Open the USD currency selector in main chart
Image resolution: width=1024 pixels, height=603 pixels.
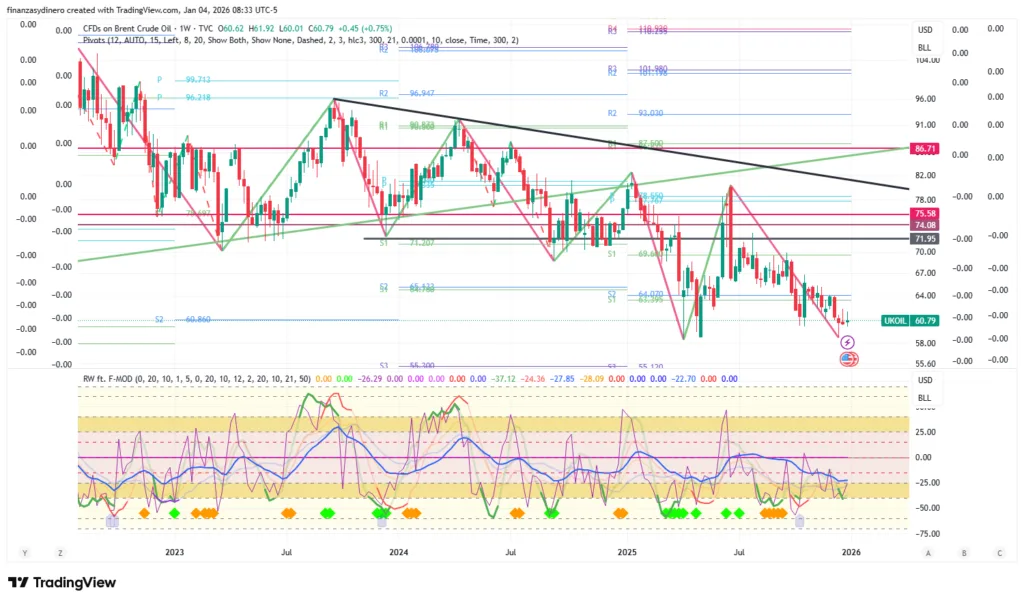pos(925,30)
